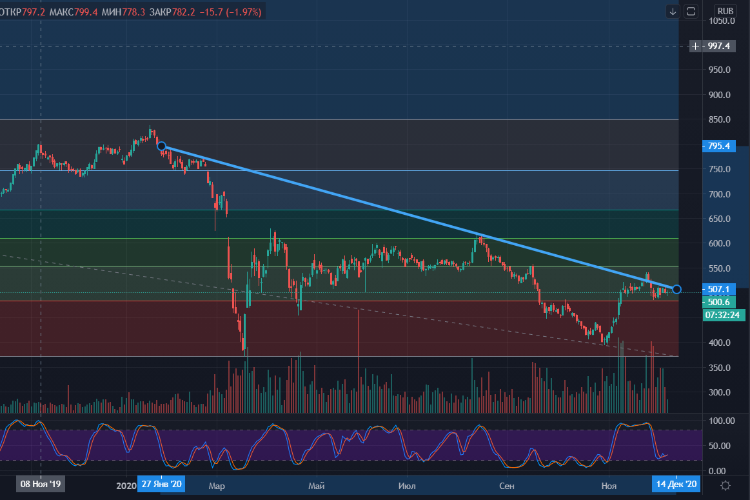Viewport: 750px width, 500px height.
Task: Click the 650.0 price scale label
Action: 720,219
